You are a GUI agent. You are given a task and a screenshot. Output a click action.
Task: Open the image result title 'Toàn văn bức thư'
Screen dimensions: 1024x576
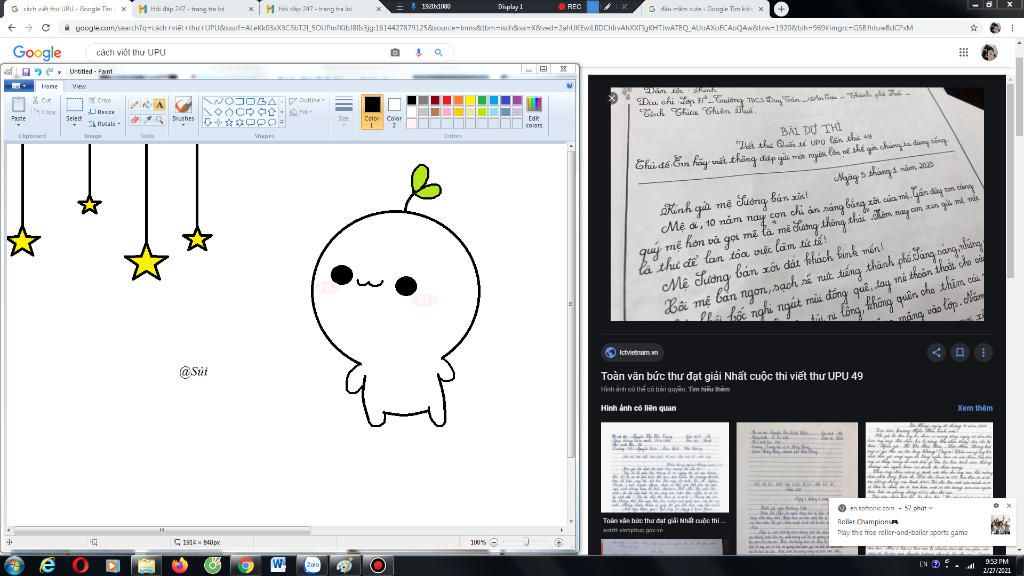(731, 376)
